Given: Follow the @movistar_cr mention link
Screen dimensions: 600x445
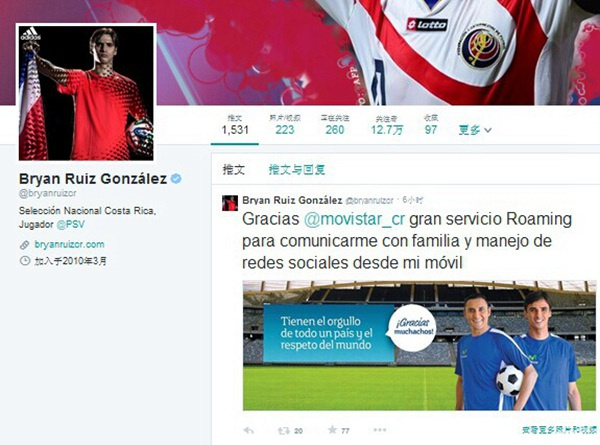Looking at the screenshot, I should [x=354, y=220].
